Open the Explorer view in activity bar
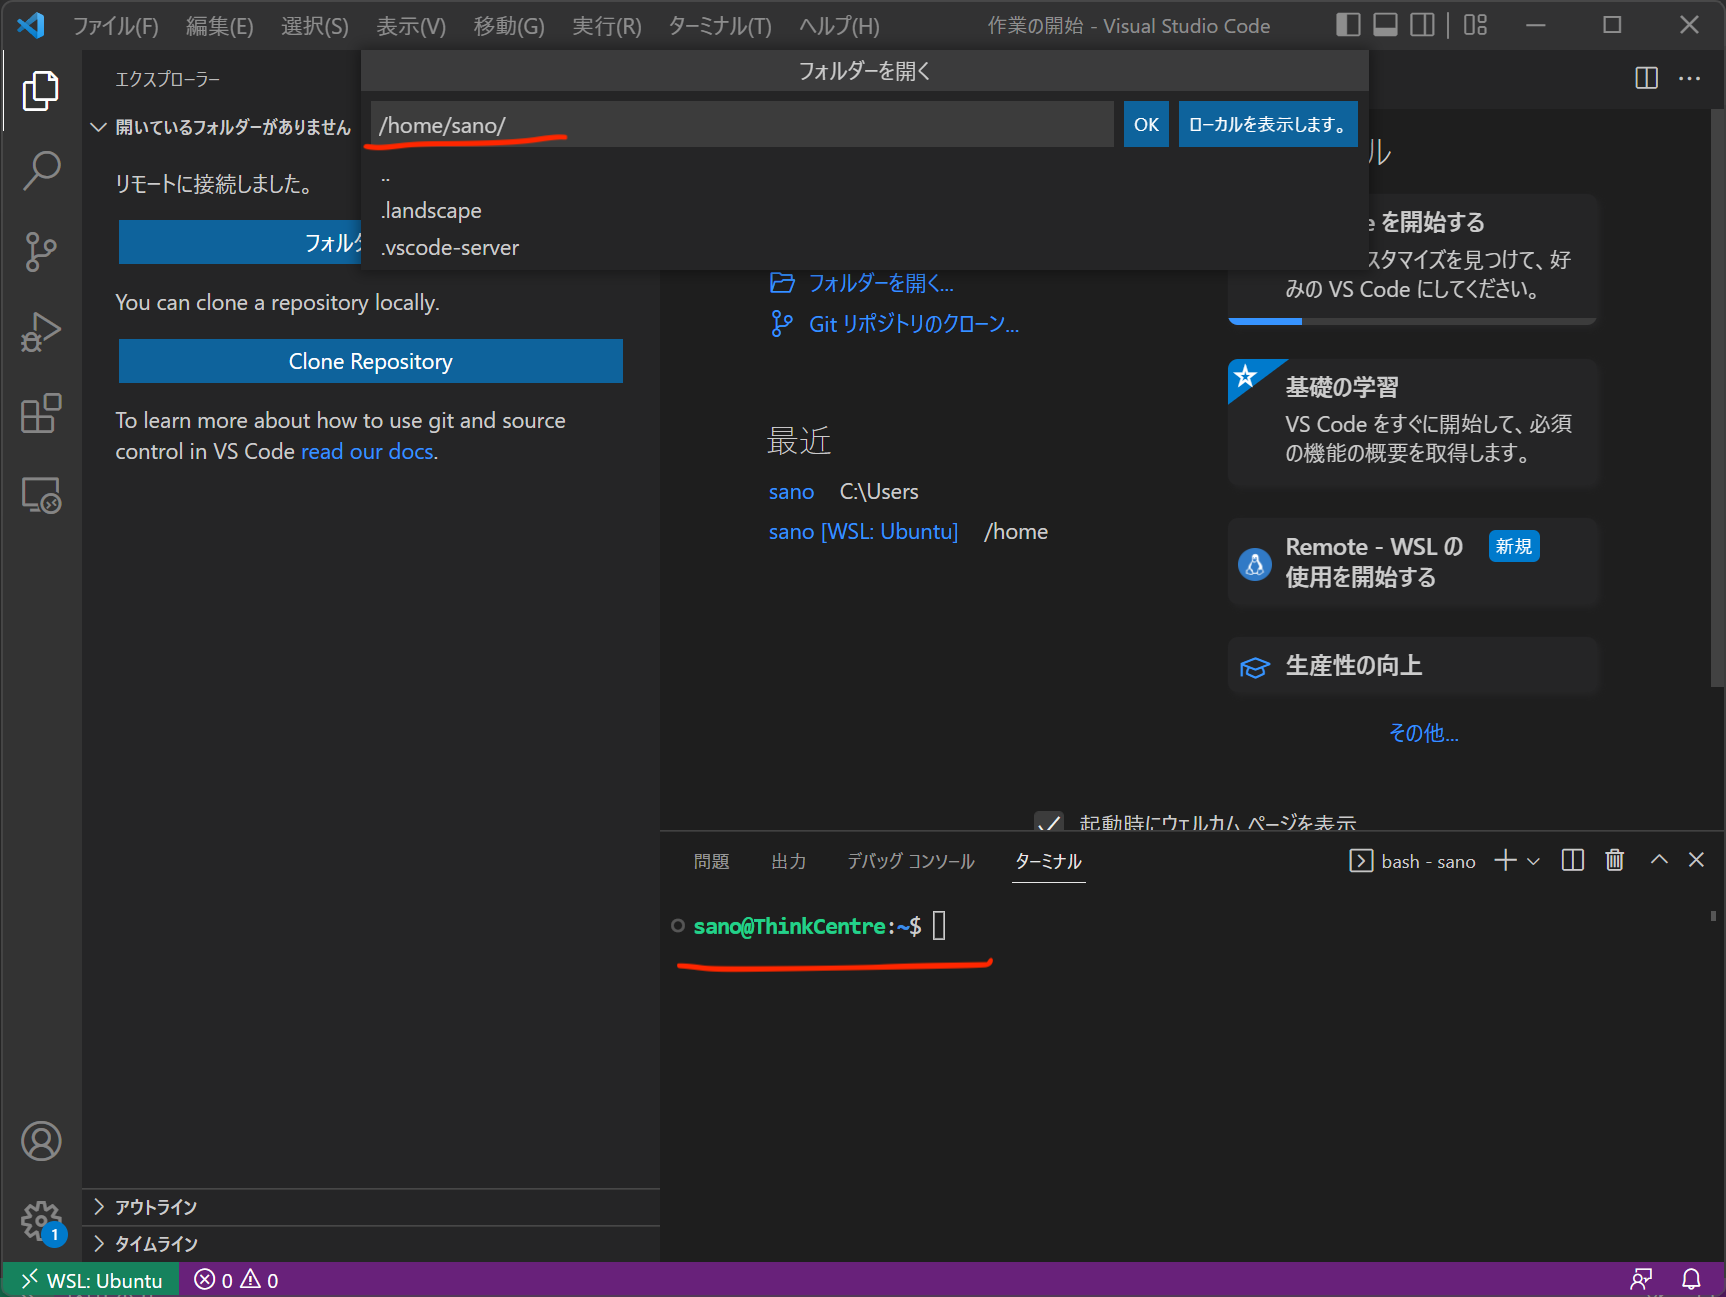Image resolution: width=1726 pixels, height=1297 pixels. point(41,91)
